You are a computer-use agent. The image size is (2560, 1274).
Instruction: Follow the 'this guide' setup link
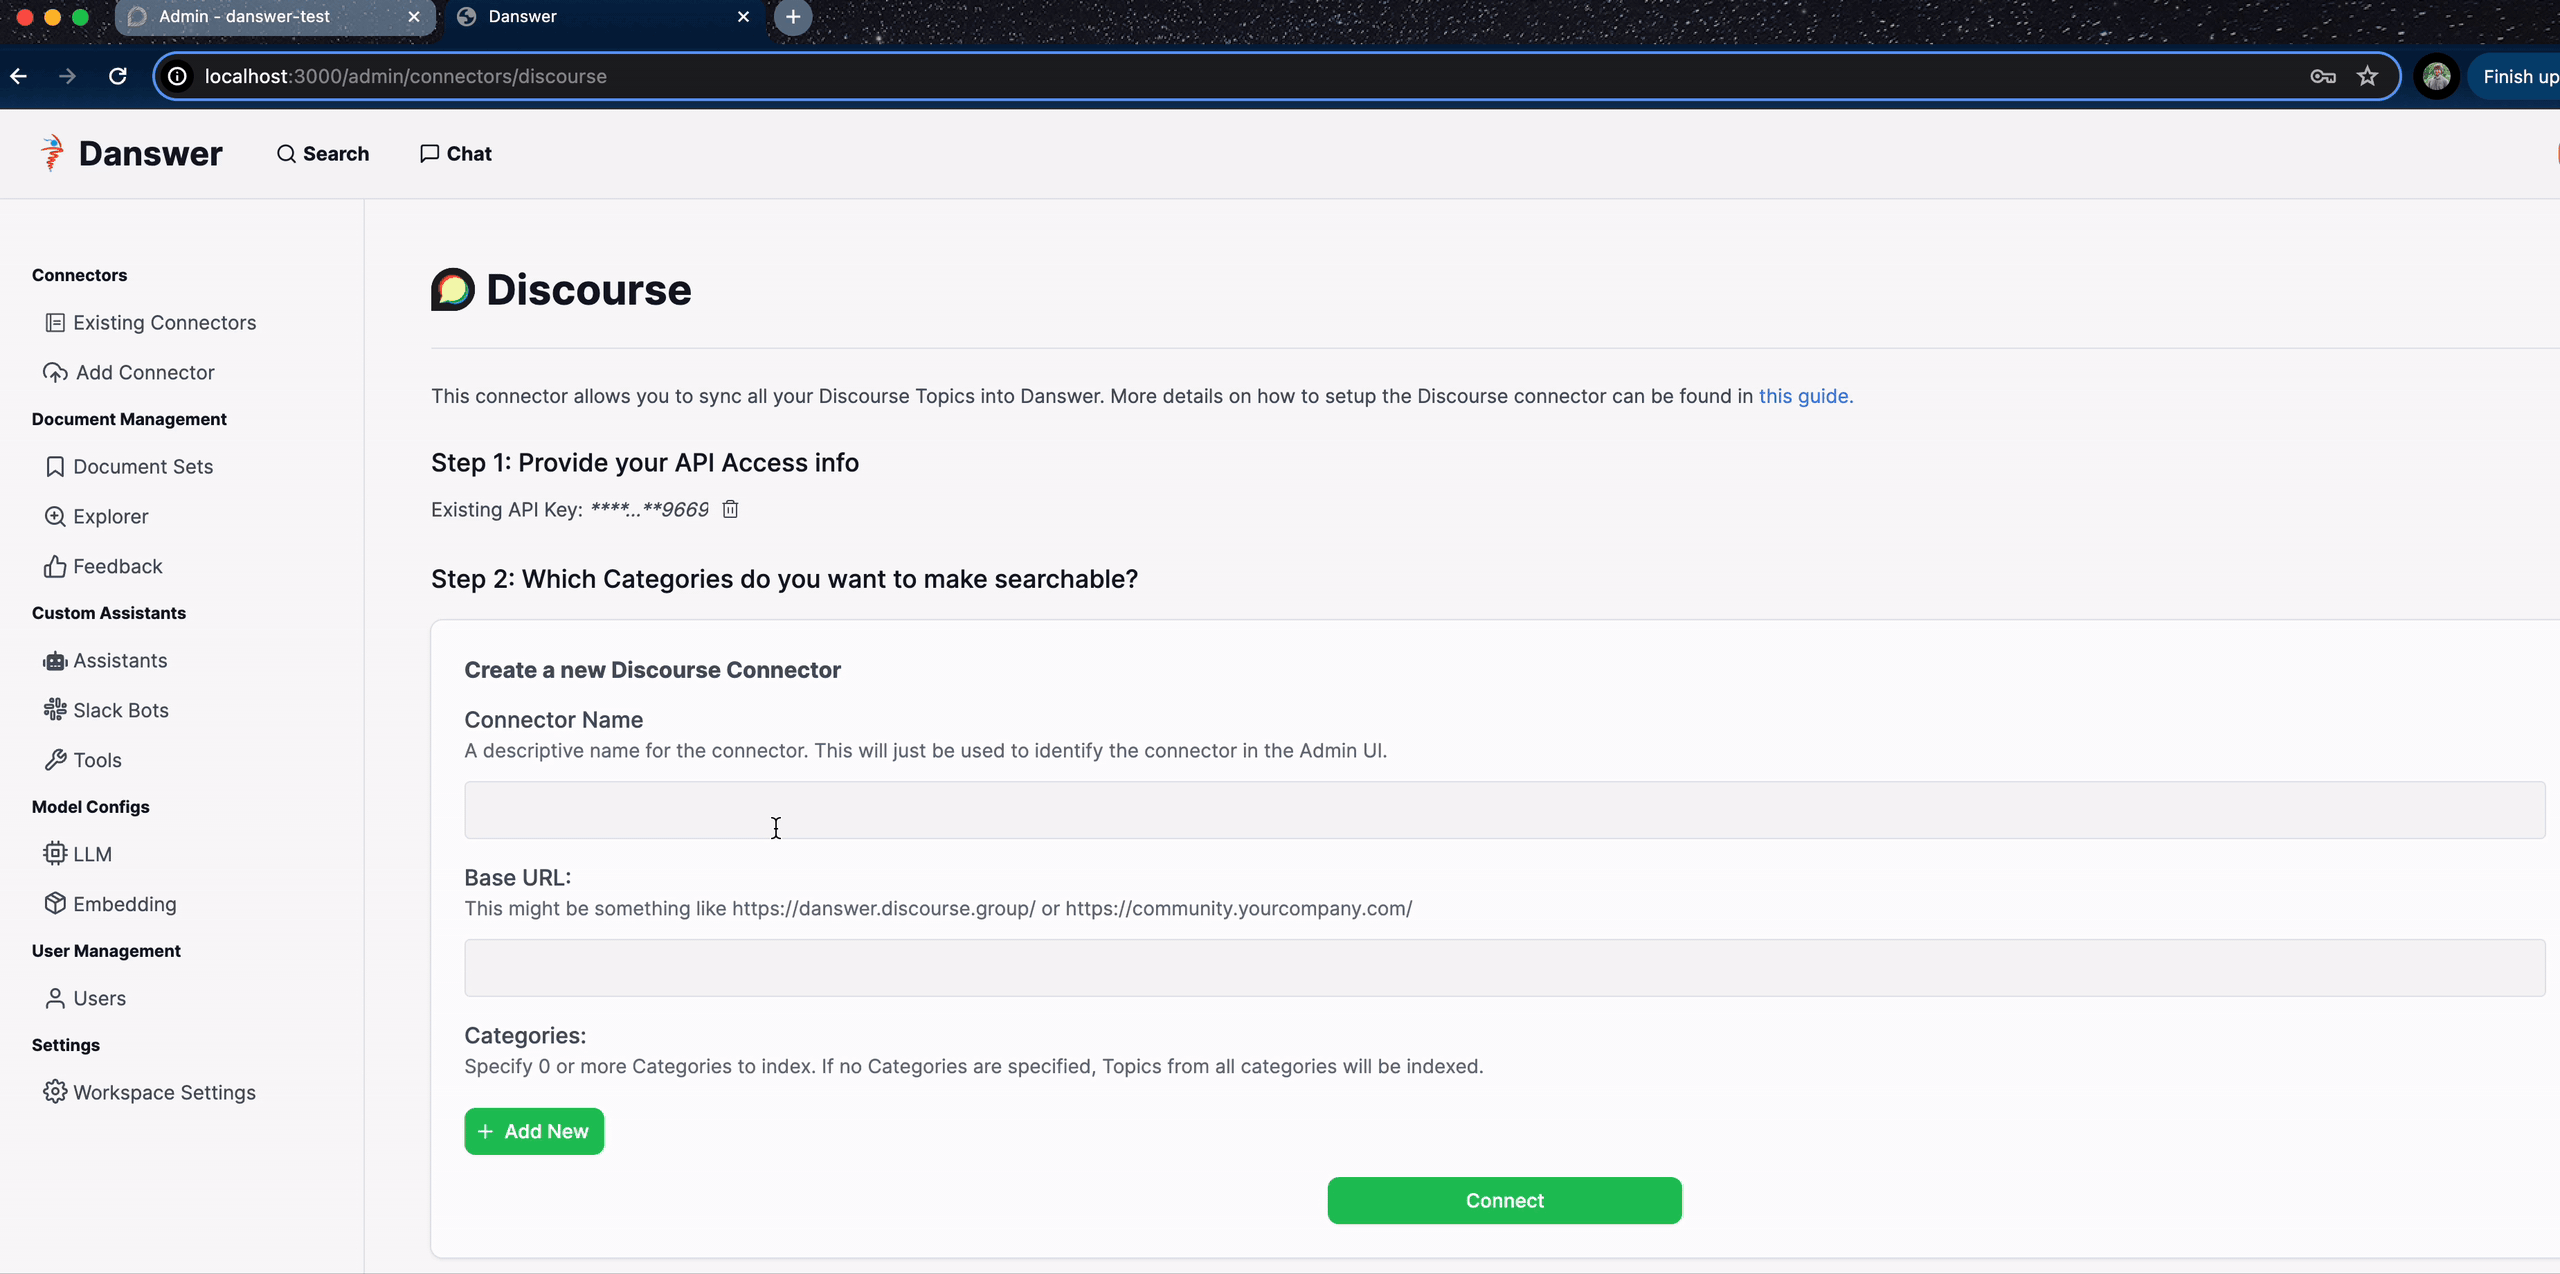click(x=1803, y=395)
